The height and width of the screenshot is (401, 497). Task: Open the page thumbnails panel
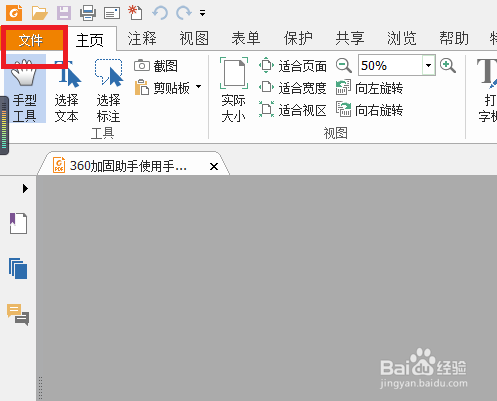pyautogui.click(x=18, y=268)
